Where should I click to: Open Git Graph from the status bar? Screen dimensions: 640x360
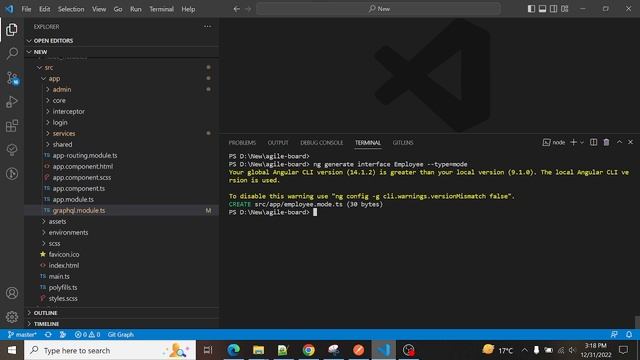pos(121,334)
